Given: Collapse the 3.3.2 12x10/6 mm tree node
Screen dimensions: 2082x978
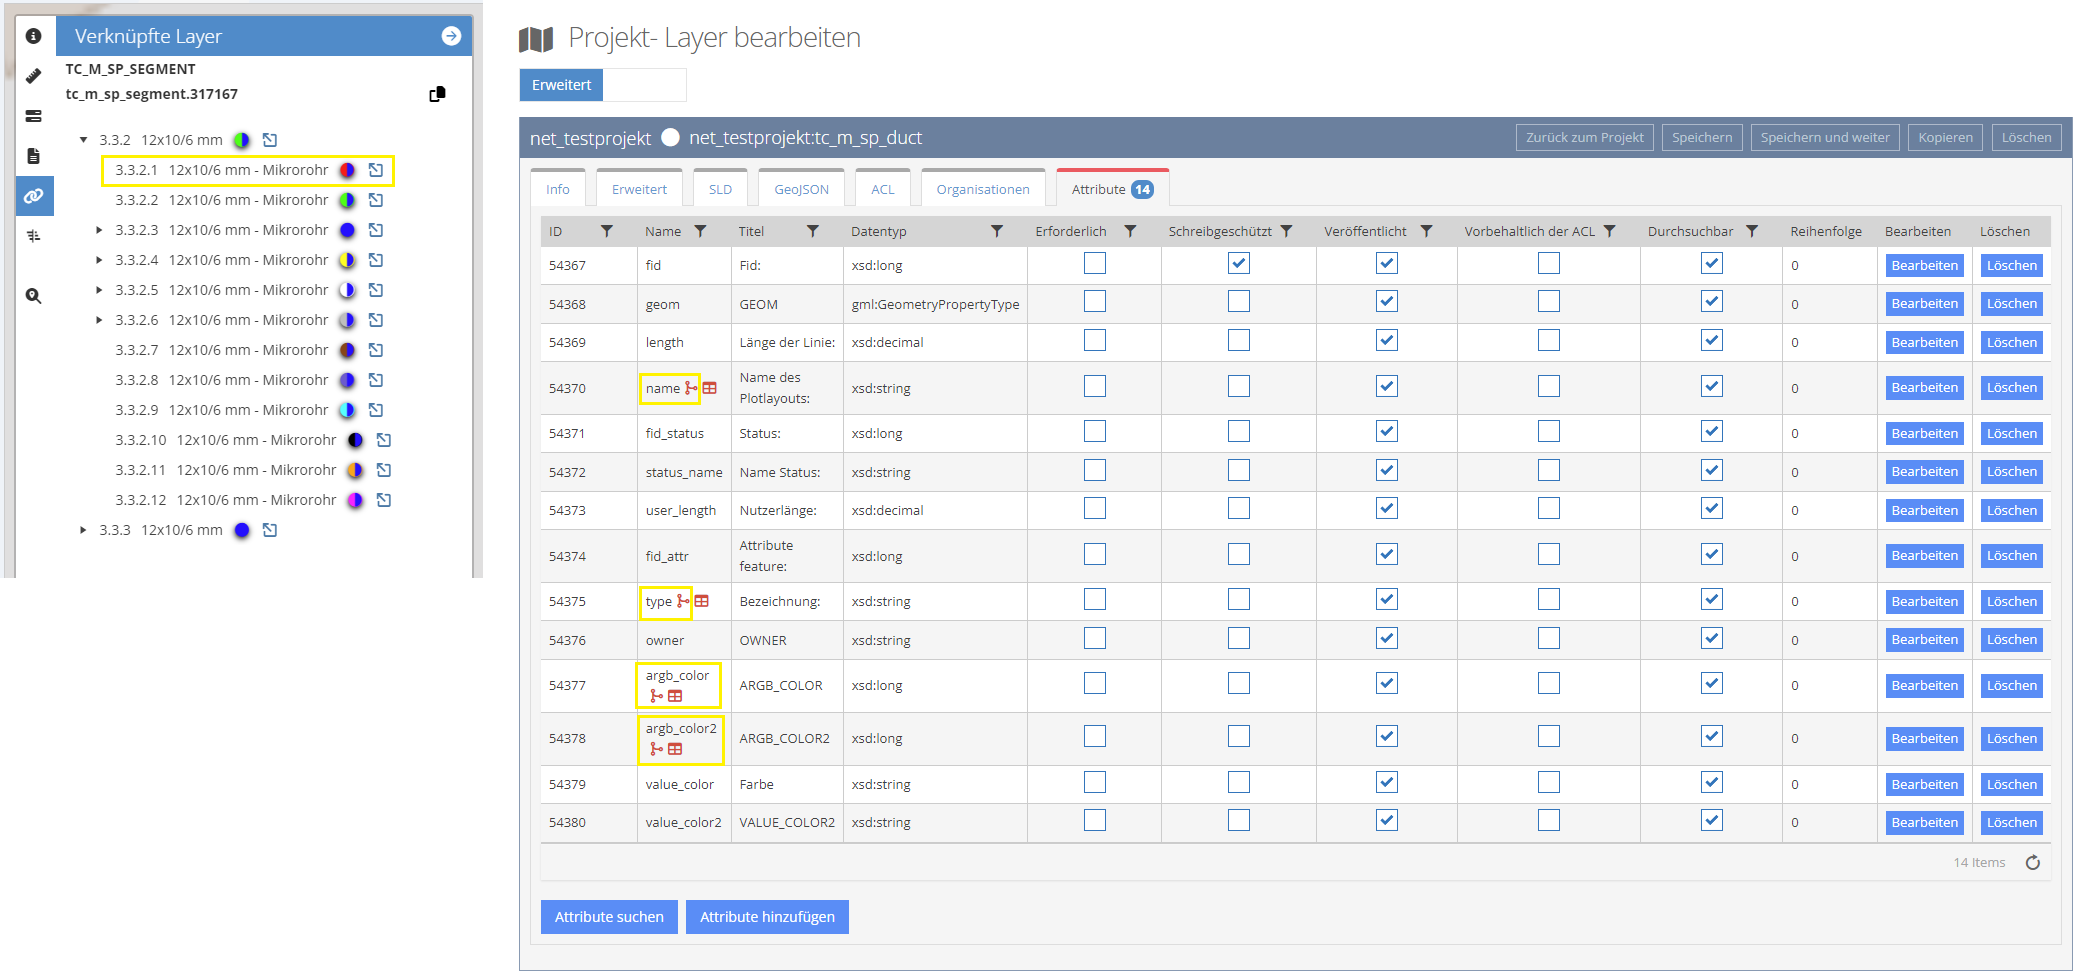Looking at the screenshot, I should click(x=84, y=140).
